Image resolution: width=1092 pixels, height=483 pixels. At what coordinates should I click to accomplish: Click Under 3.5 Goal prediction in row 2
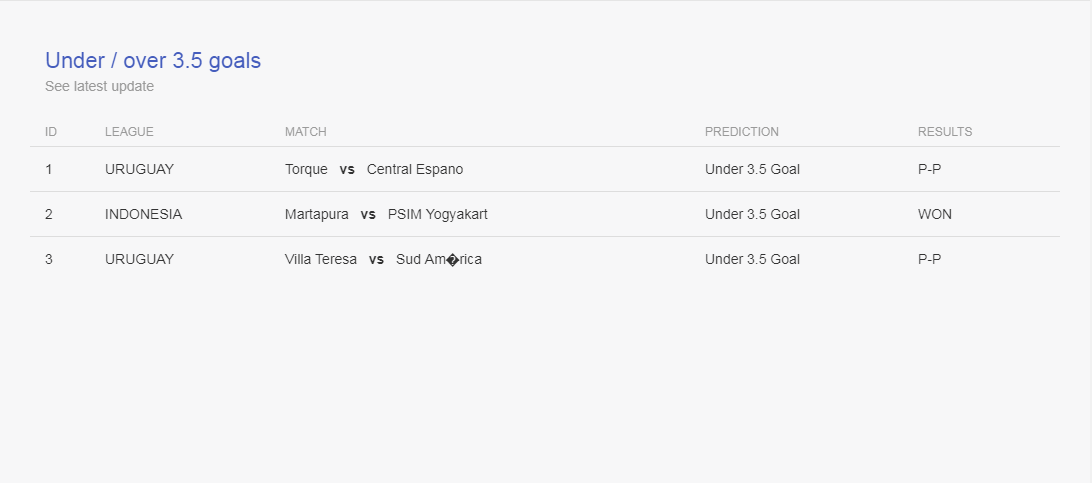click(x=752, y=214)
